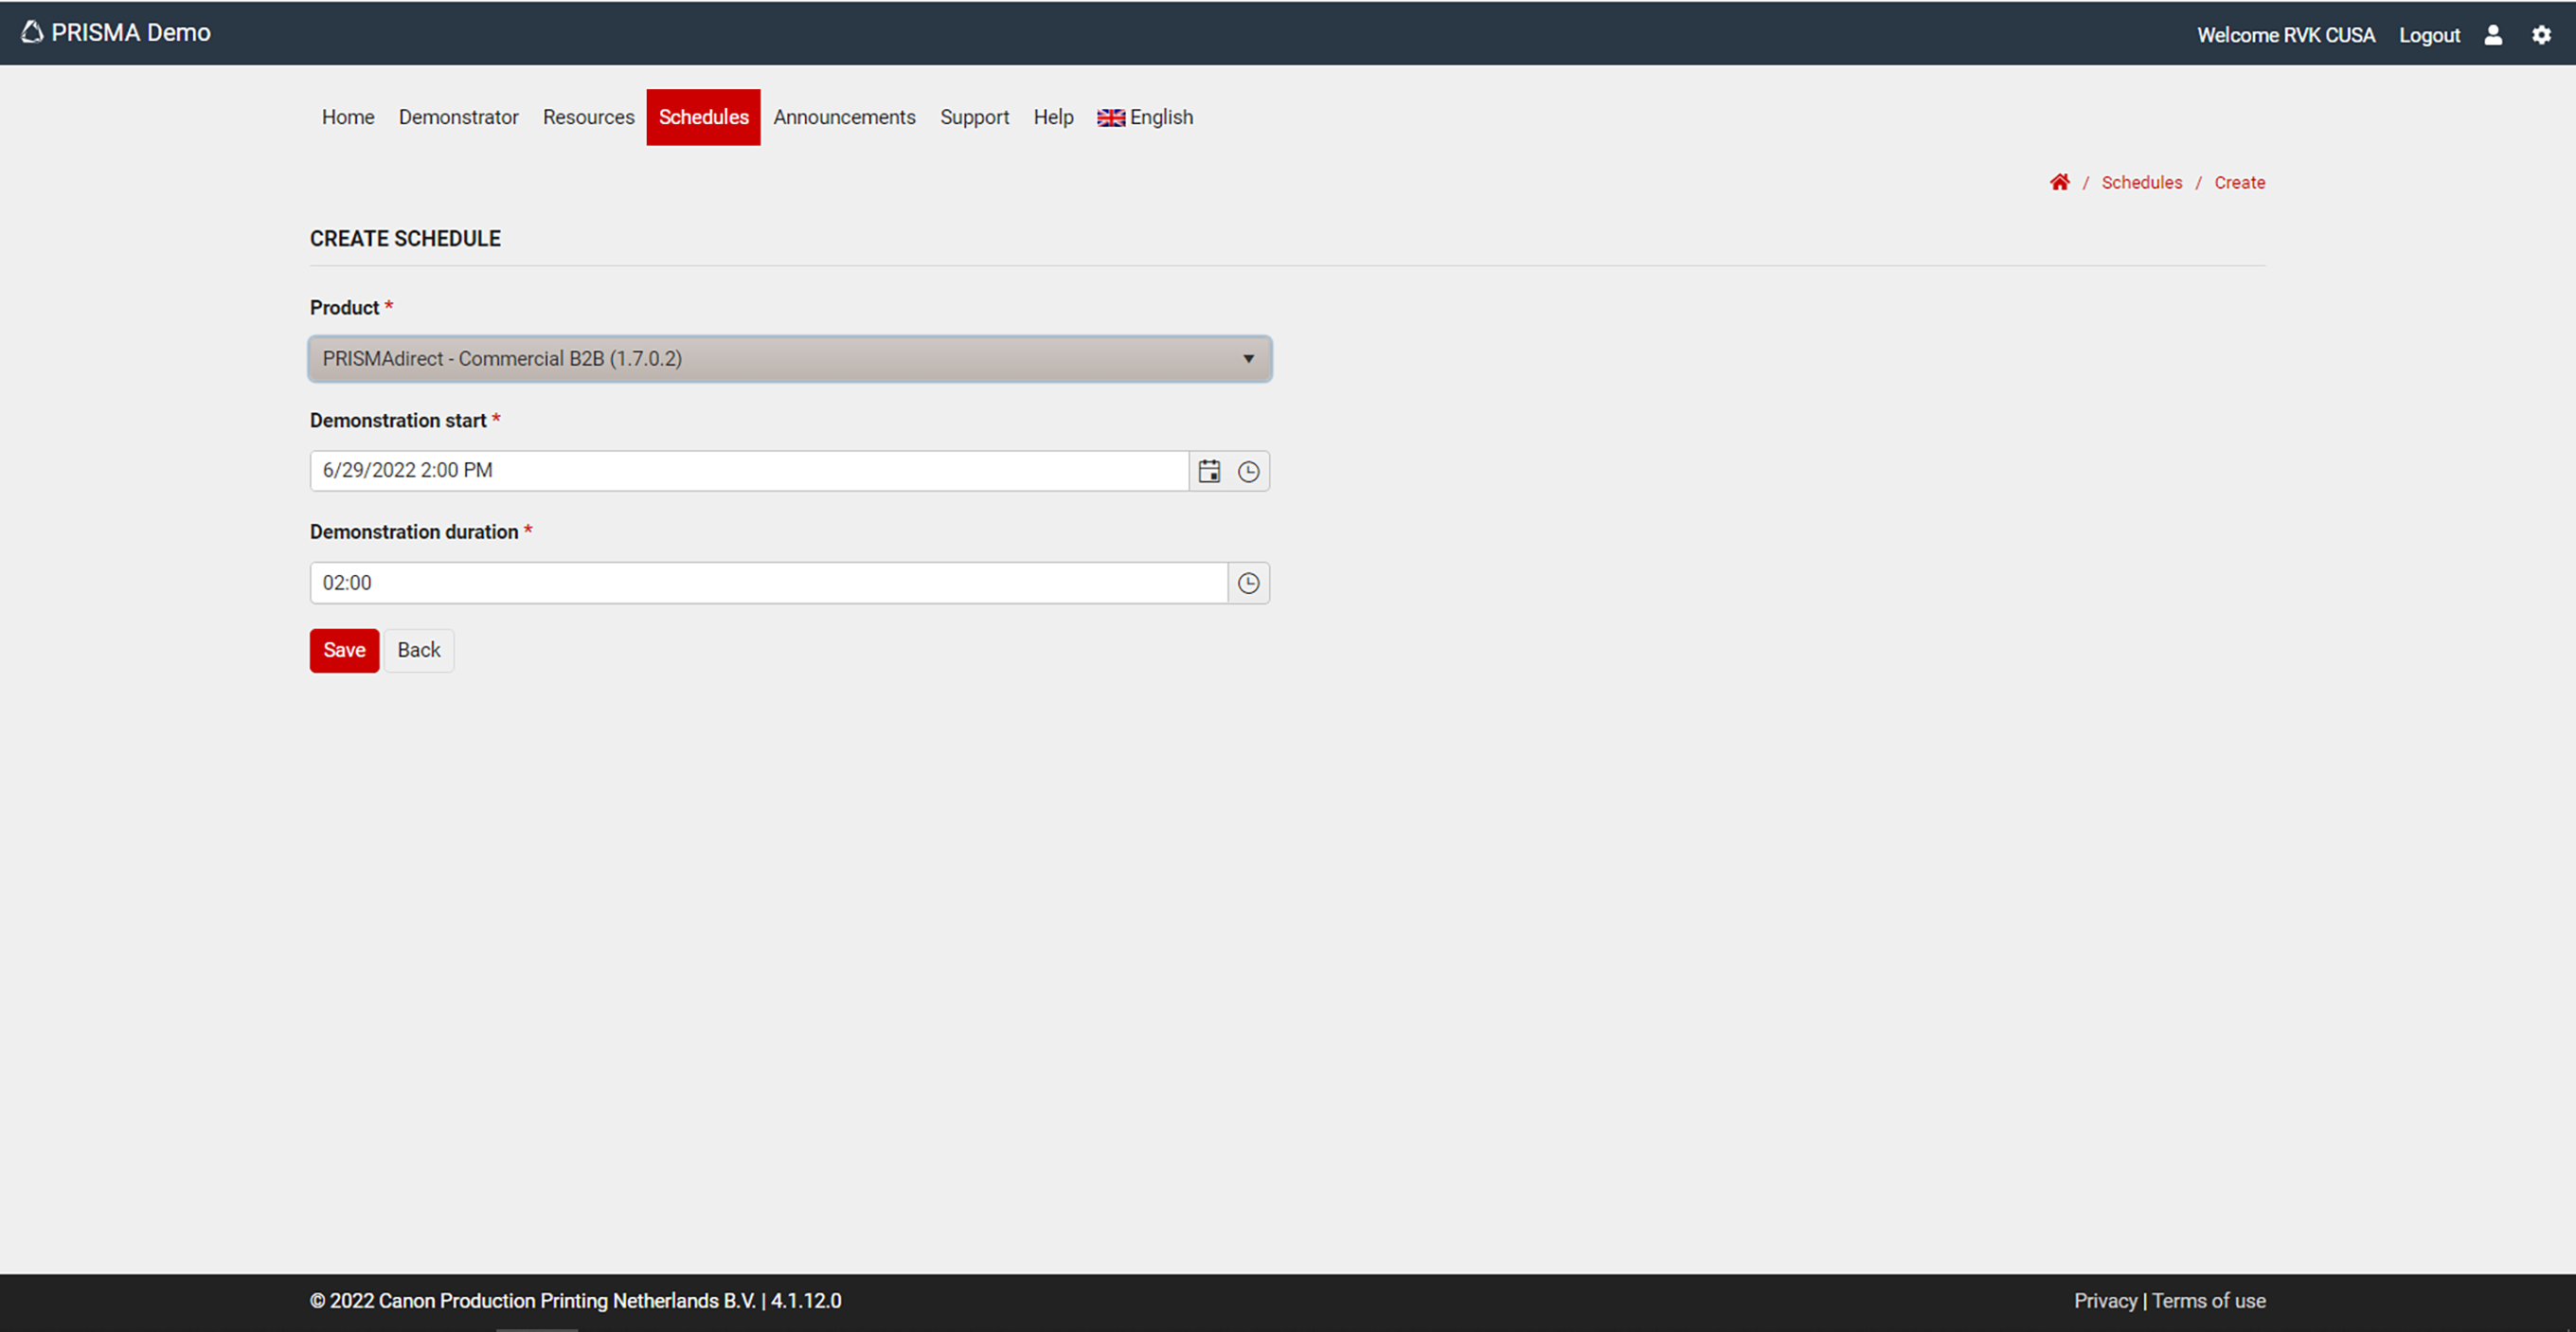Screen dimensions: 2576x1332
Task: Open the Demonstration duration clock picker
Action: click(x=1248, y=583)
